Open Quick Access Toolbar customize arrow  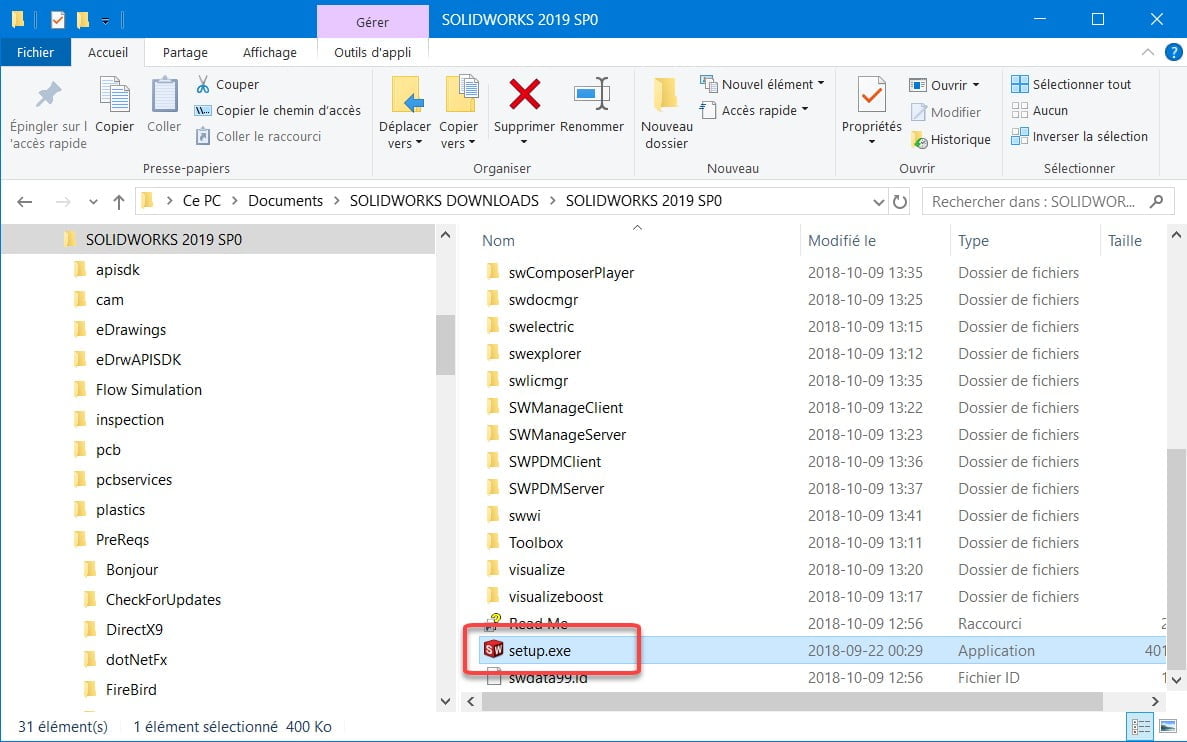[105, 20]
